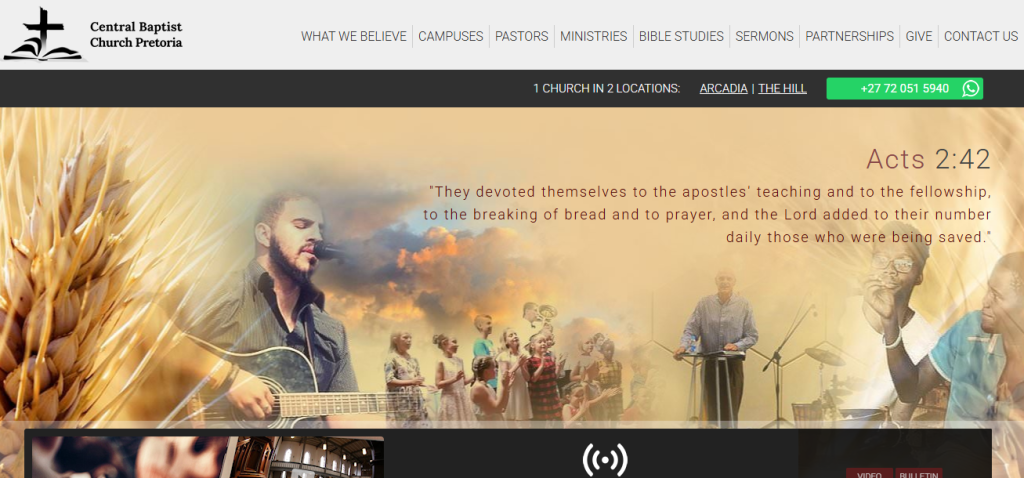This screenshot has height=478, width=1024.
Task: Click the Bulletin button
Action: 919,473
